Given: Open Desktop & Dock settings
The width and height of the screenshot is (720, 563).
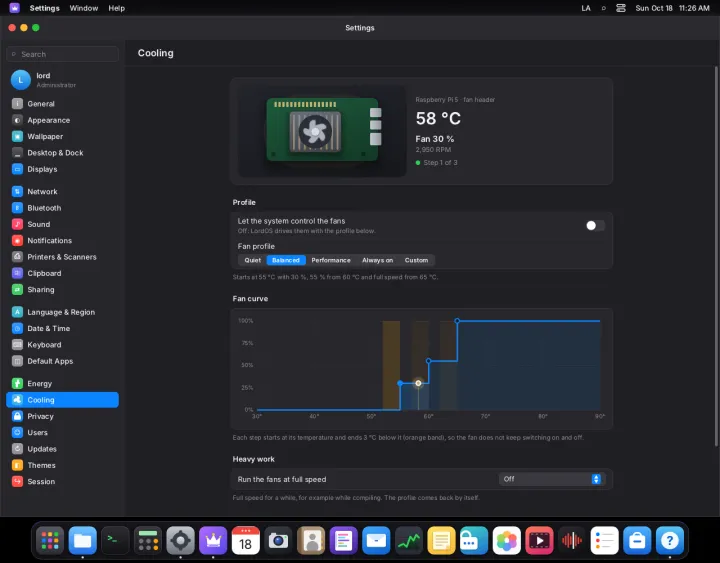Looking at the screenshot, I should [62, 153].
